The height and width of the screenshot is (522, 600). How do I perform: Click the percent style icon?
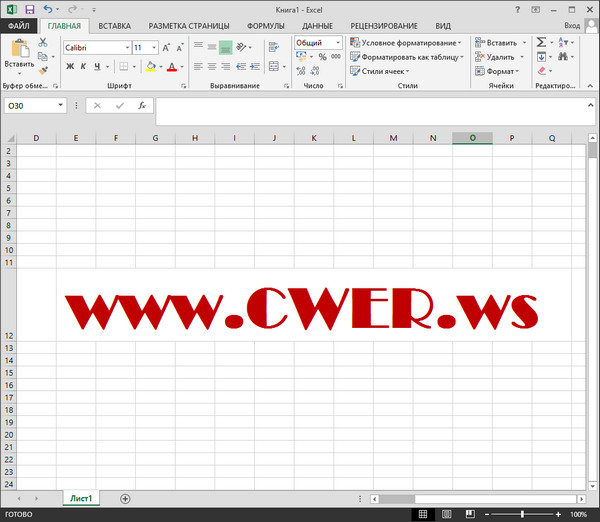click(x=322, y=58)
